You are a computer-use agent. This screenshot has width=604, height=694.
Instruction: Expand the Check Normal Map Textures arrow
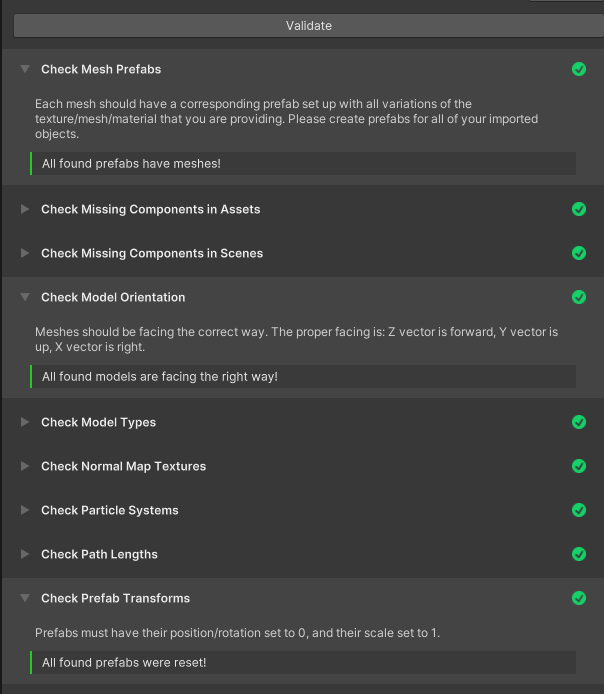point(25,466)
